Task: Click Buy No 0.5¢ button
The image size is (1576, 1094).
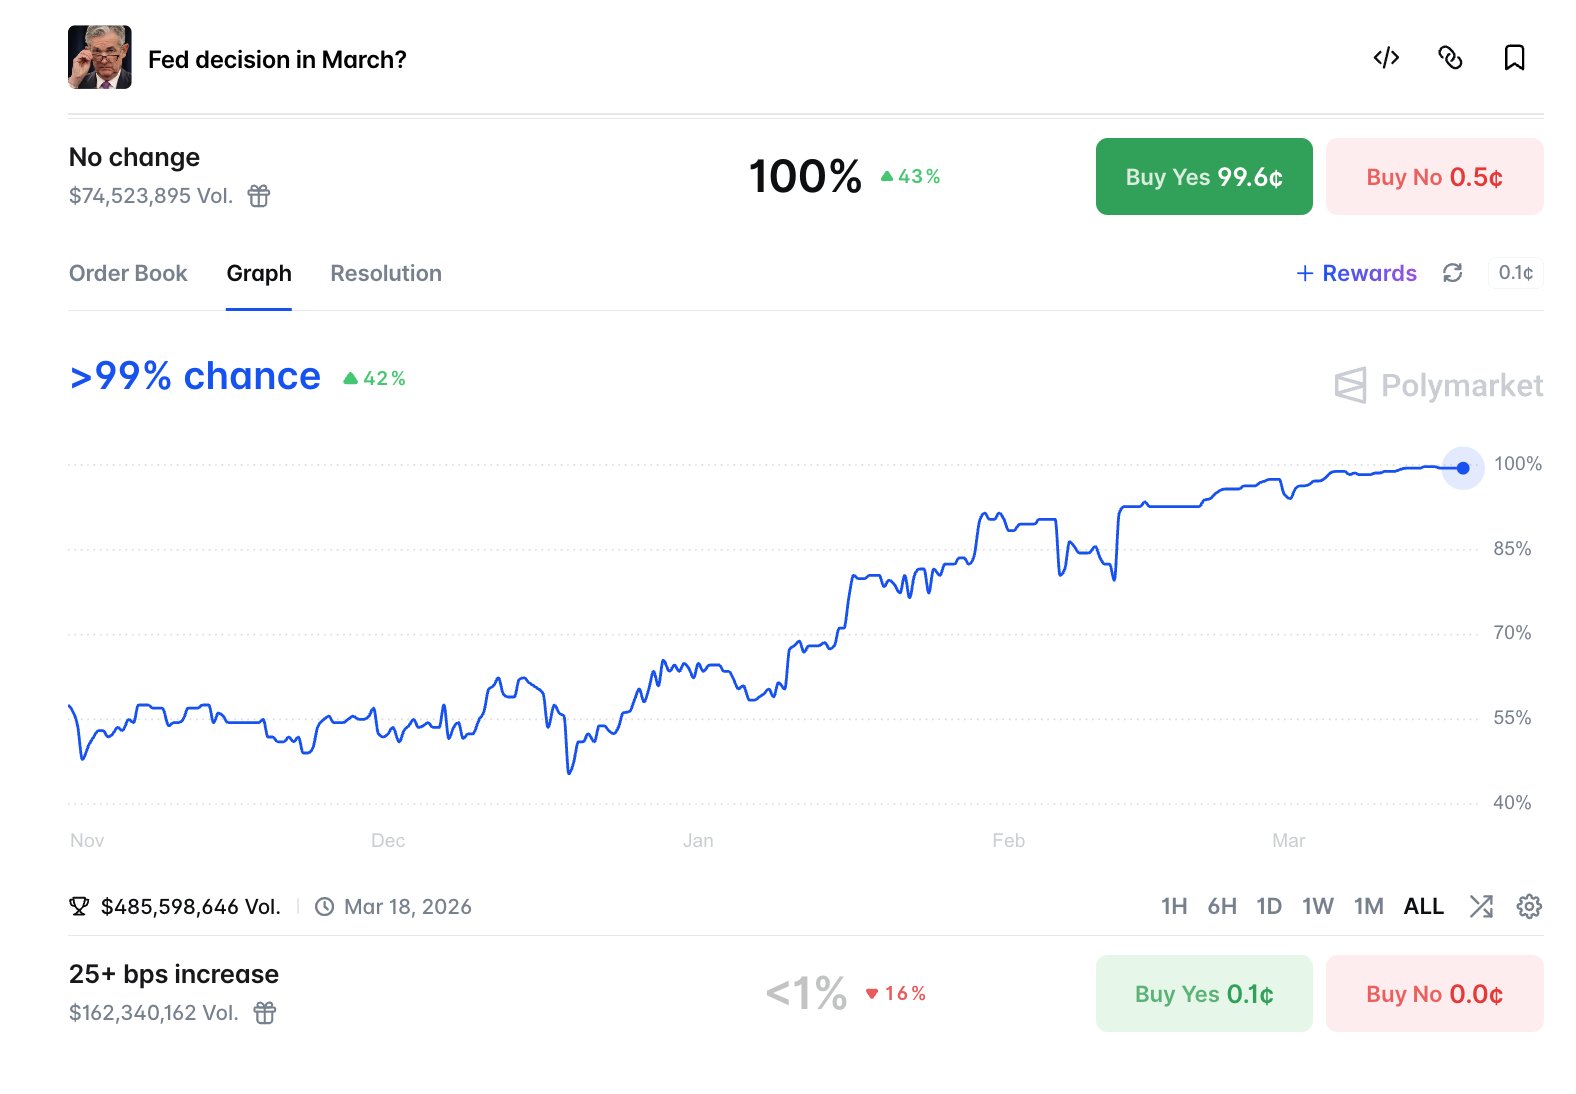Action: pos(1434,177)
